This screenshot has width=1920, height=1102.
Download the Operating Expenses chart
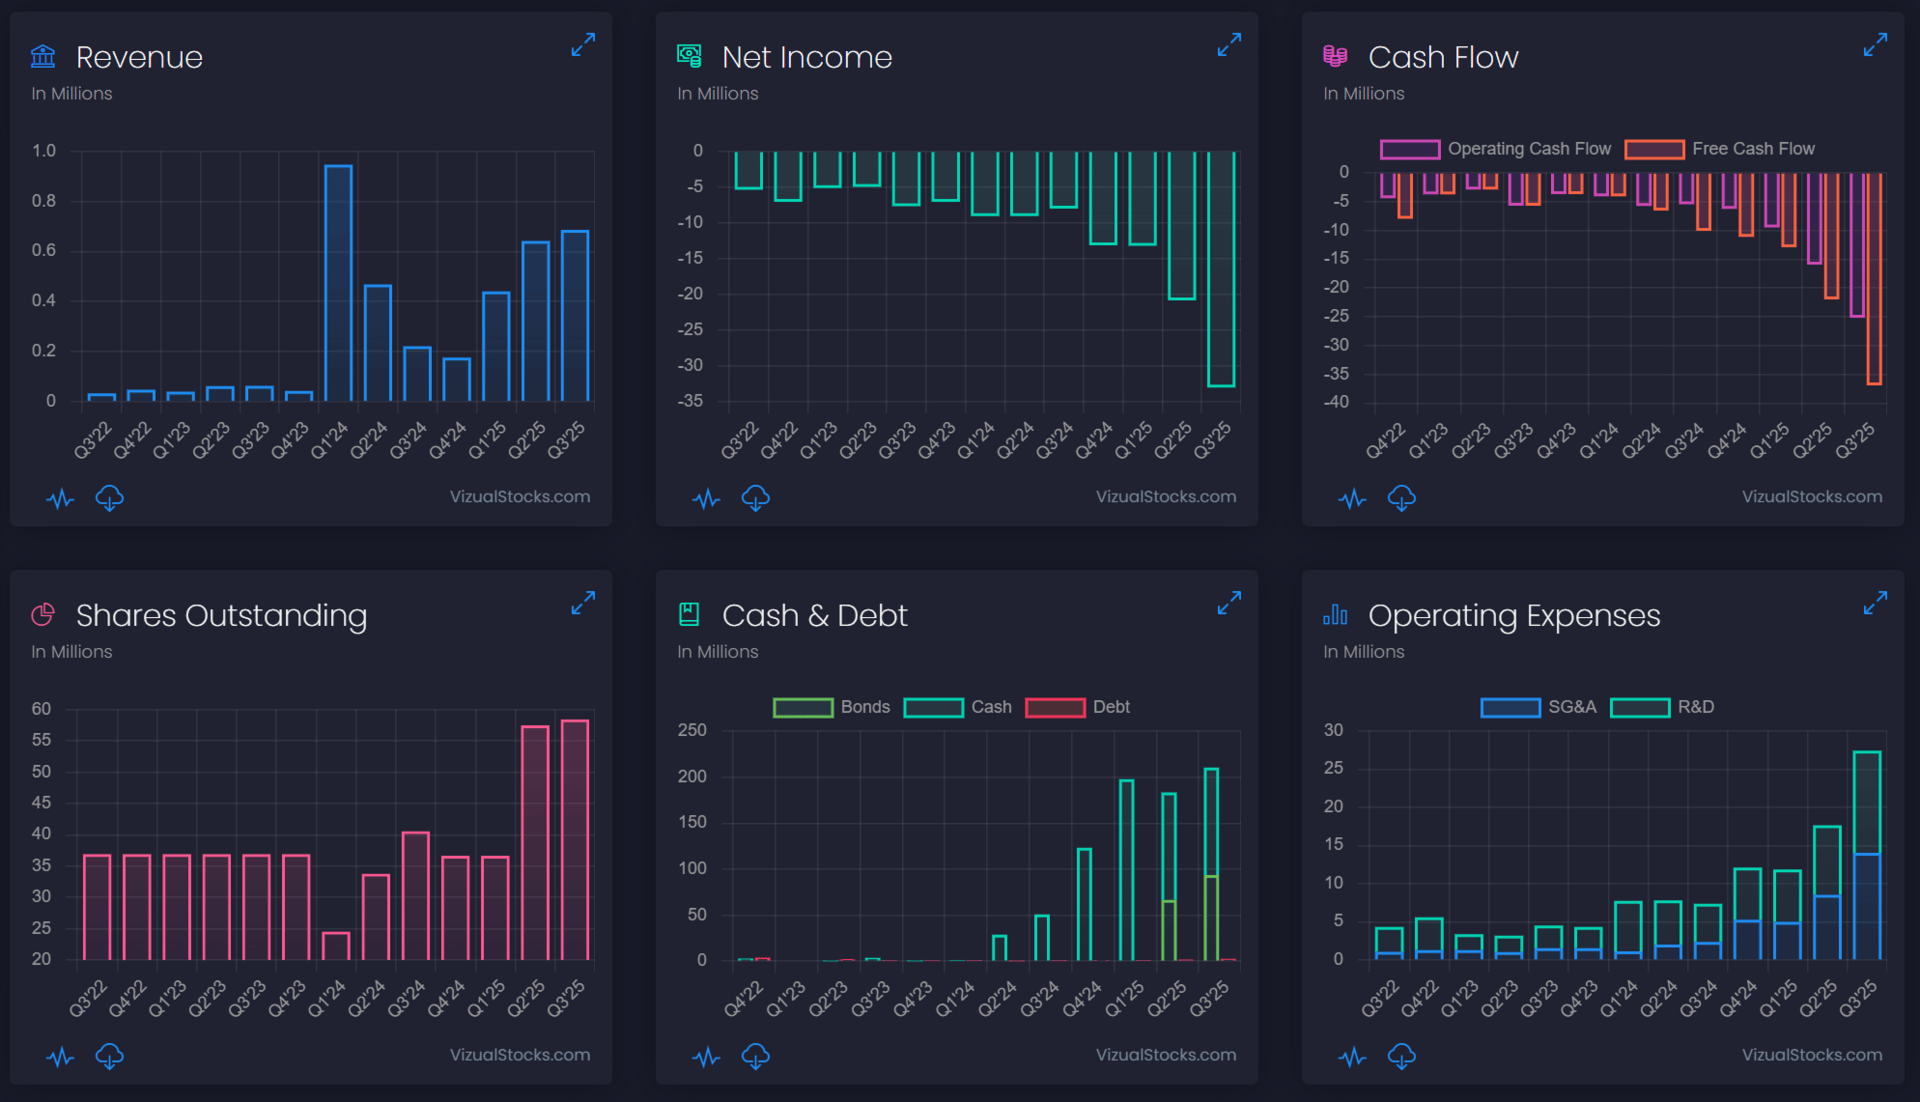pyautogui.click(x=1401, y=1056)
